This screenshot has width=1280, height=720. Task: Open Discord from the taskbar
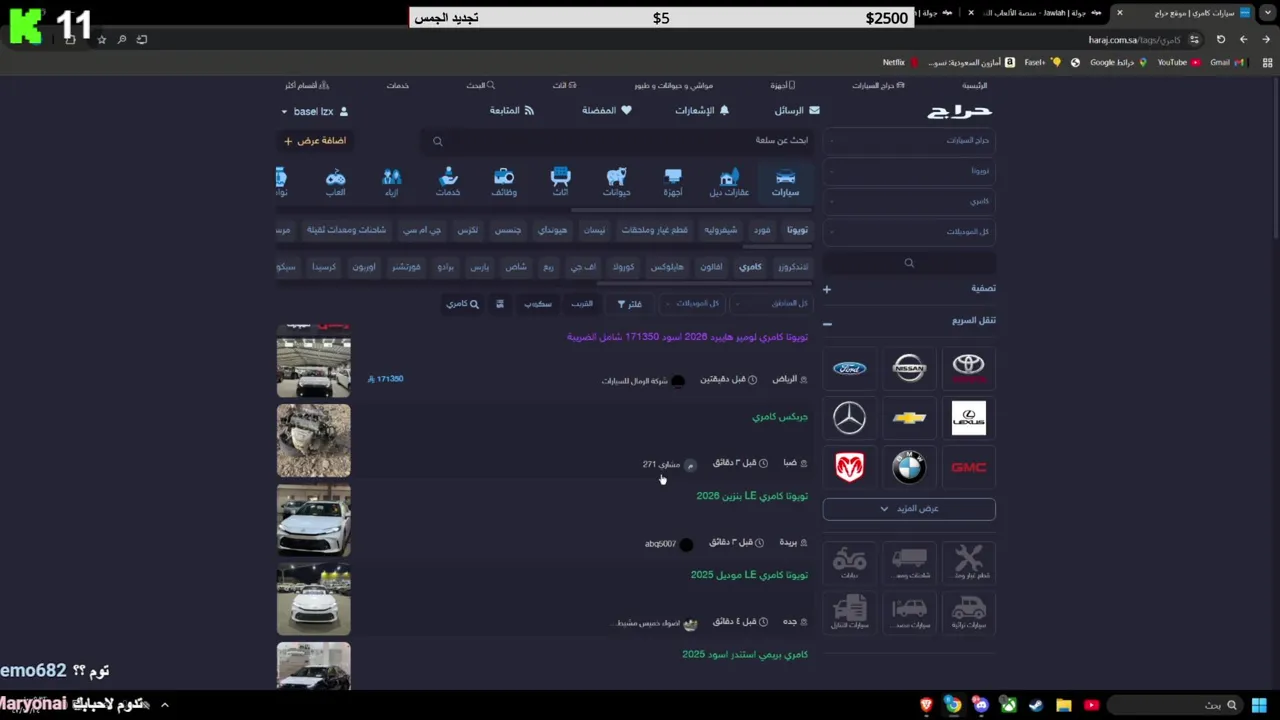(981, 705)
